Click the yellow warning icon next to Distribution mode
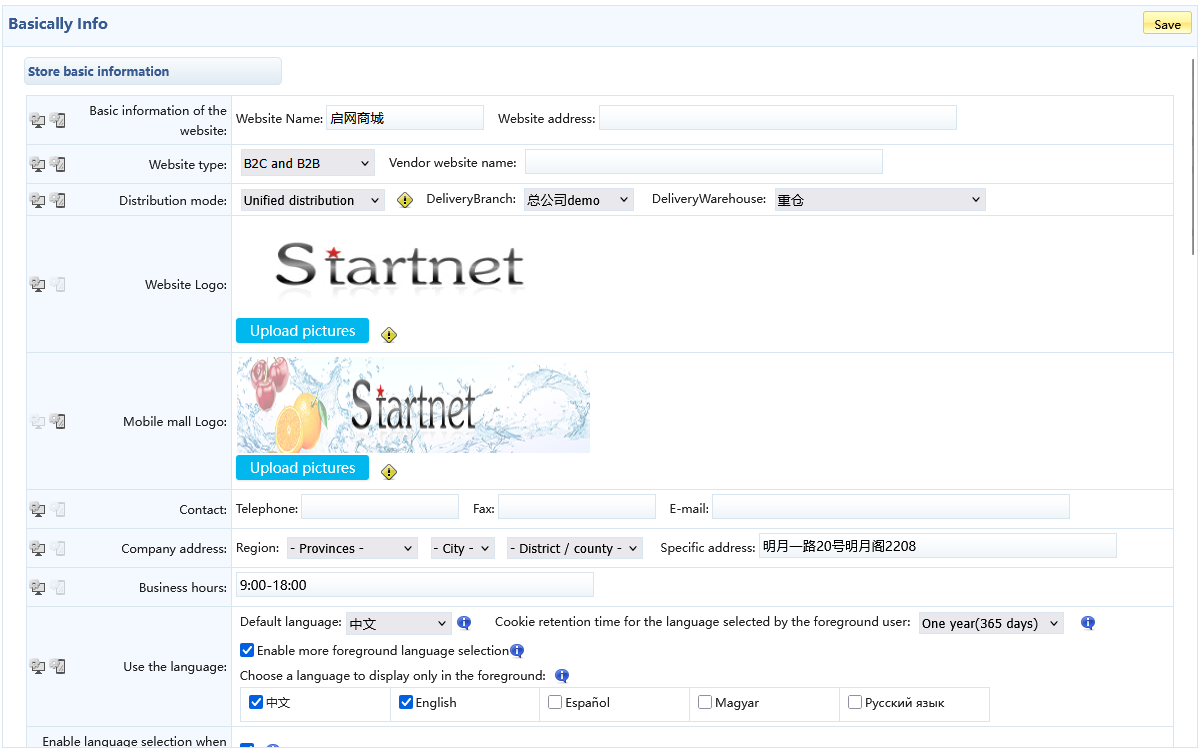Image resolution: width=1203 pixels, height=753 pixels. click(404, 200)
